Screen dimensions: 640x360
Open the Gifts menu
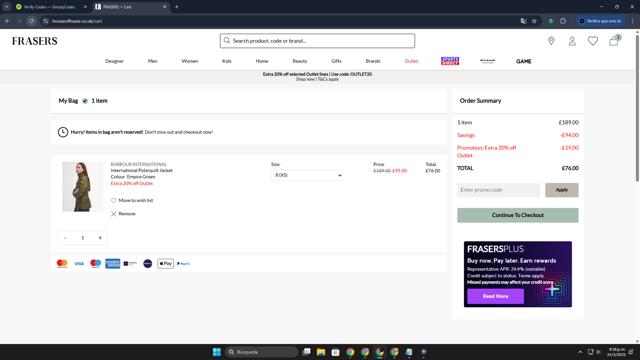point(336,61)
